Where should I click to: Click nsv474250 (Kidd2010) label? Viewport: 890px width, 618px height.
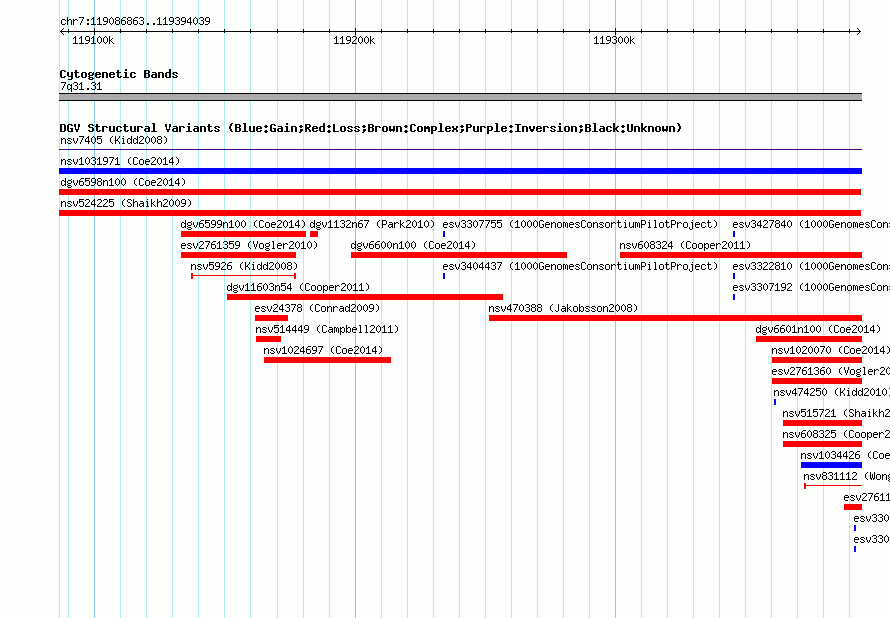(x=832, y=392)
